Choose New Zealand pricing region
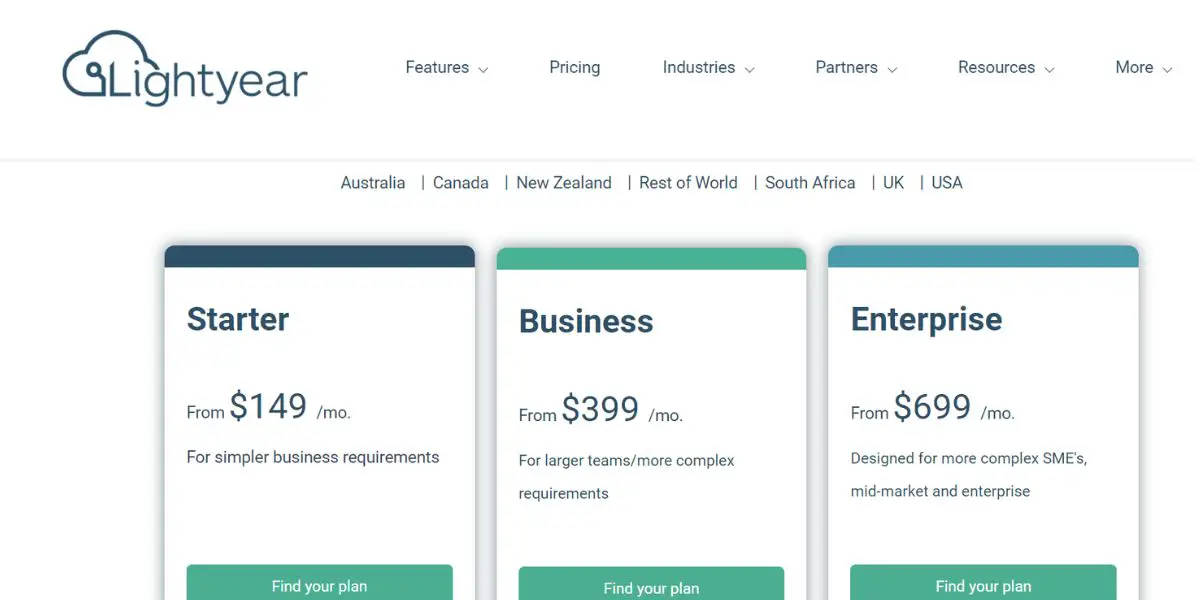 [x=564, y=183]
